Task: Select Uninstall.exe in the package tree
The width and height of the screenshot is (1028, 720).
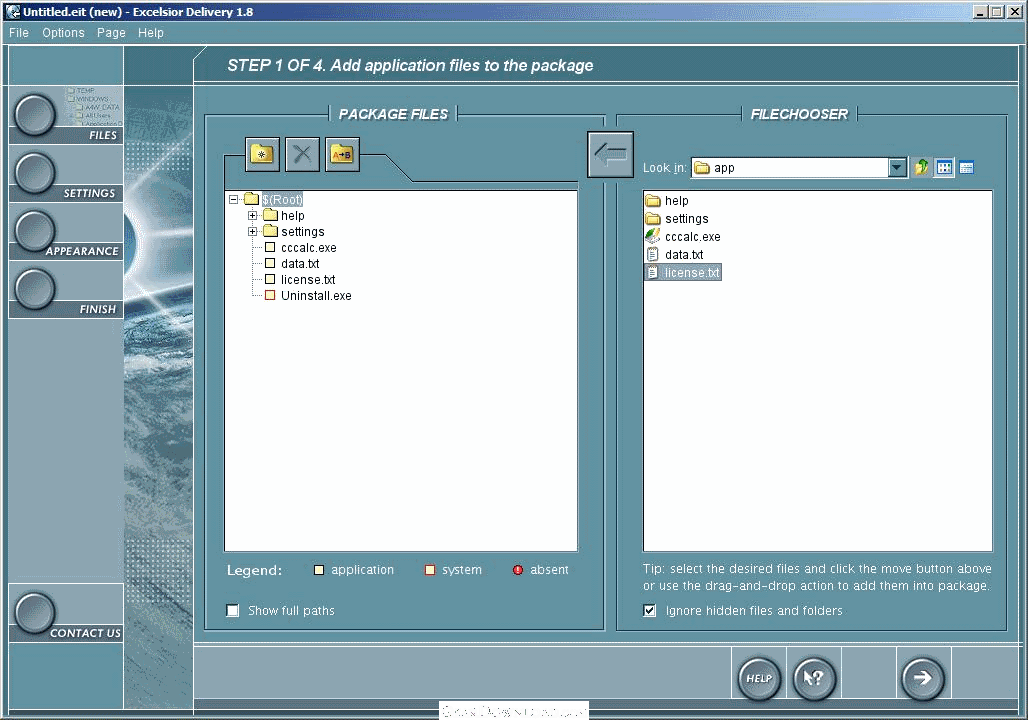Action: pyautogui.click(x=316, y=296)
